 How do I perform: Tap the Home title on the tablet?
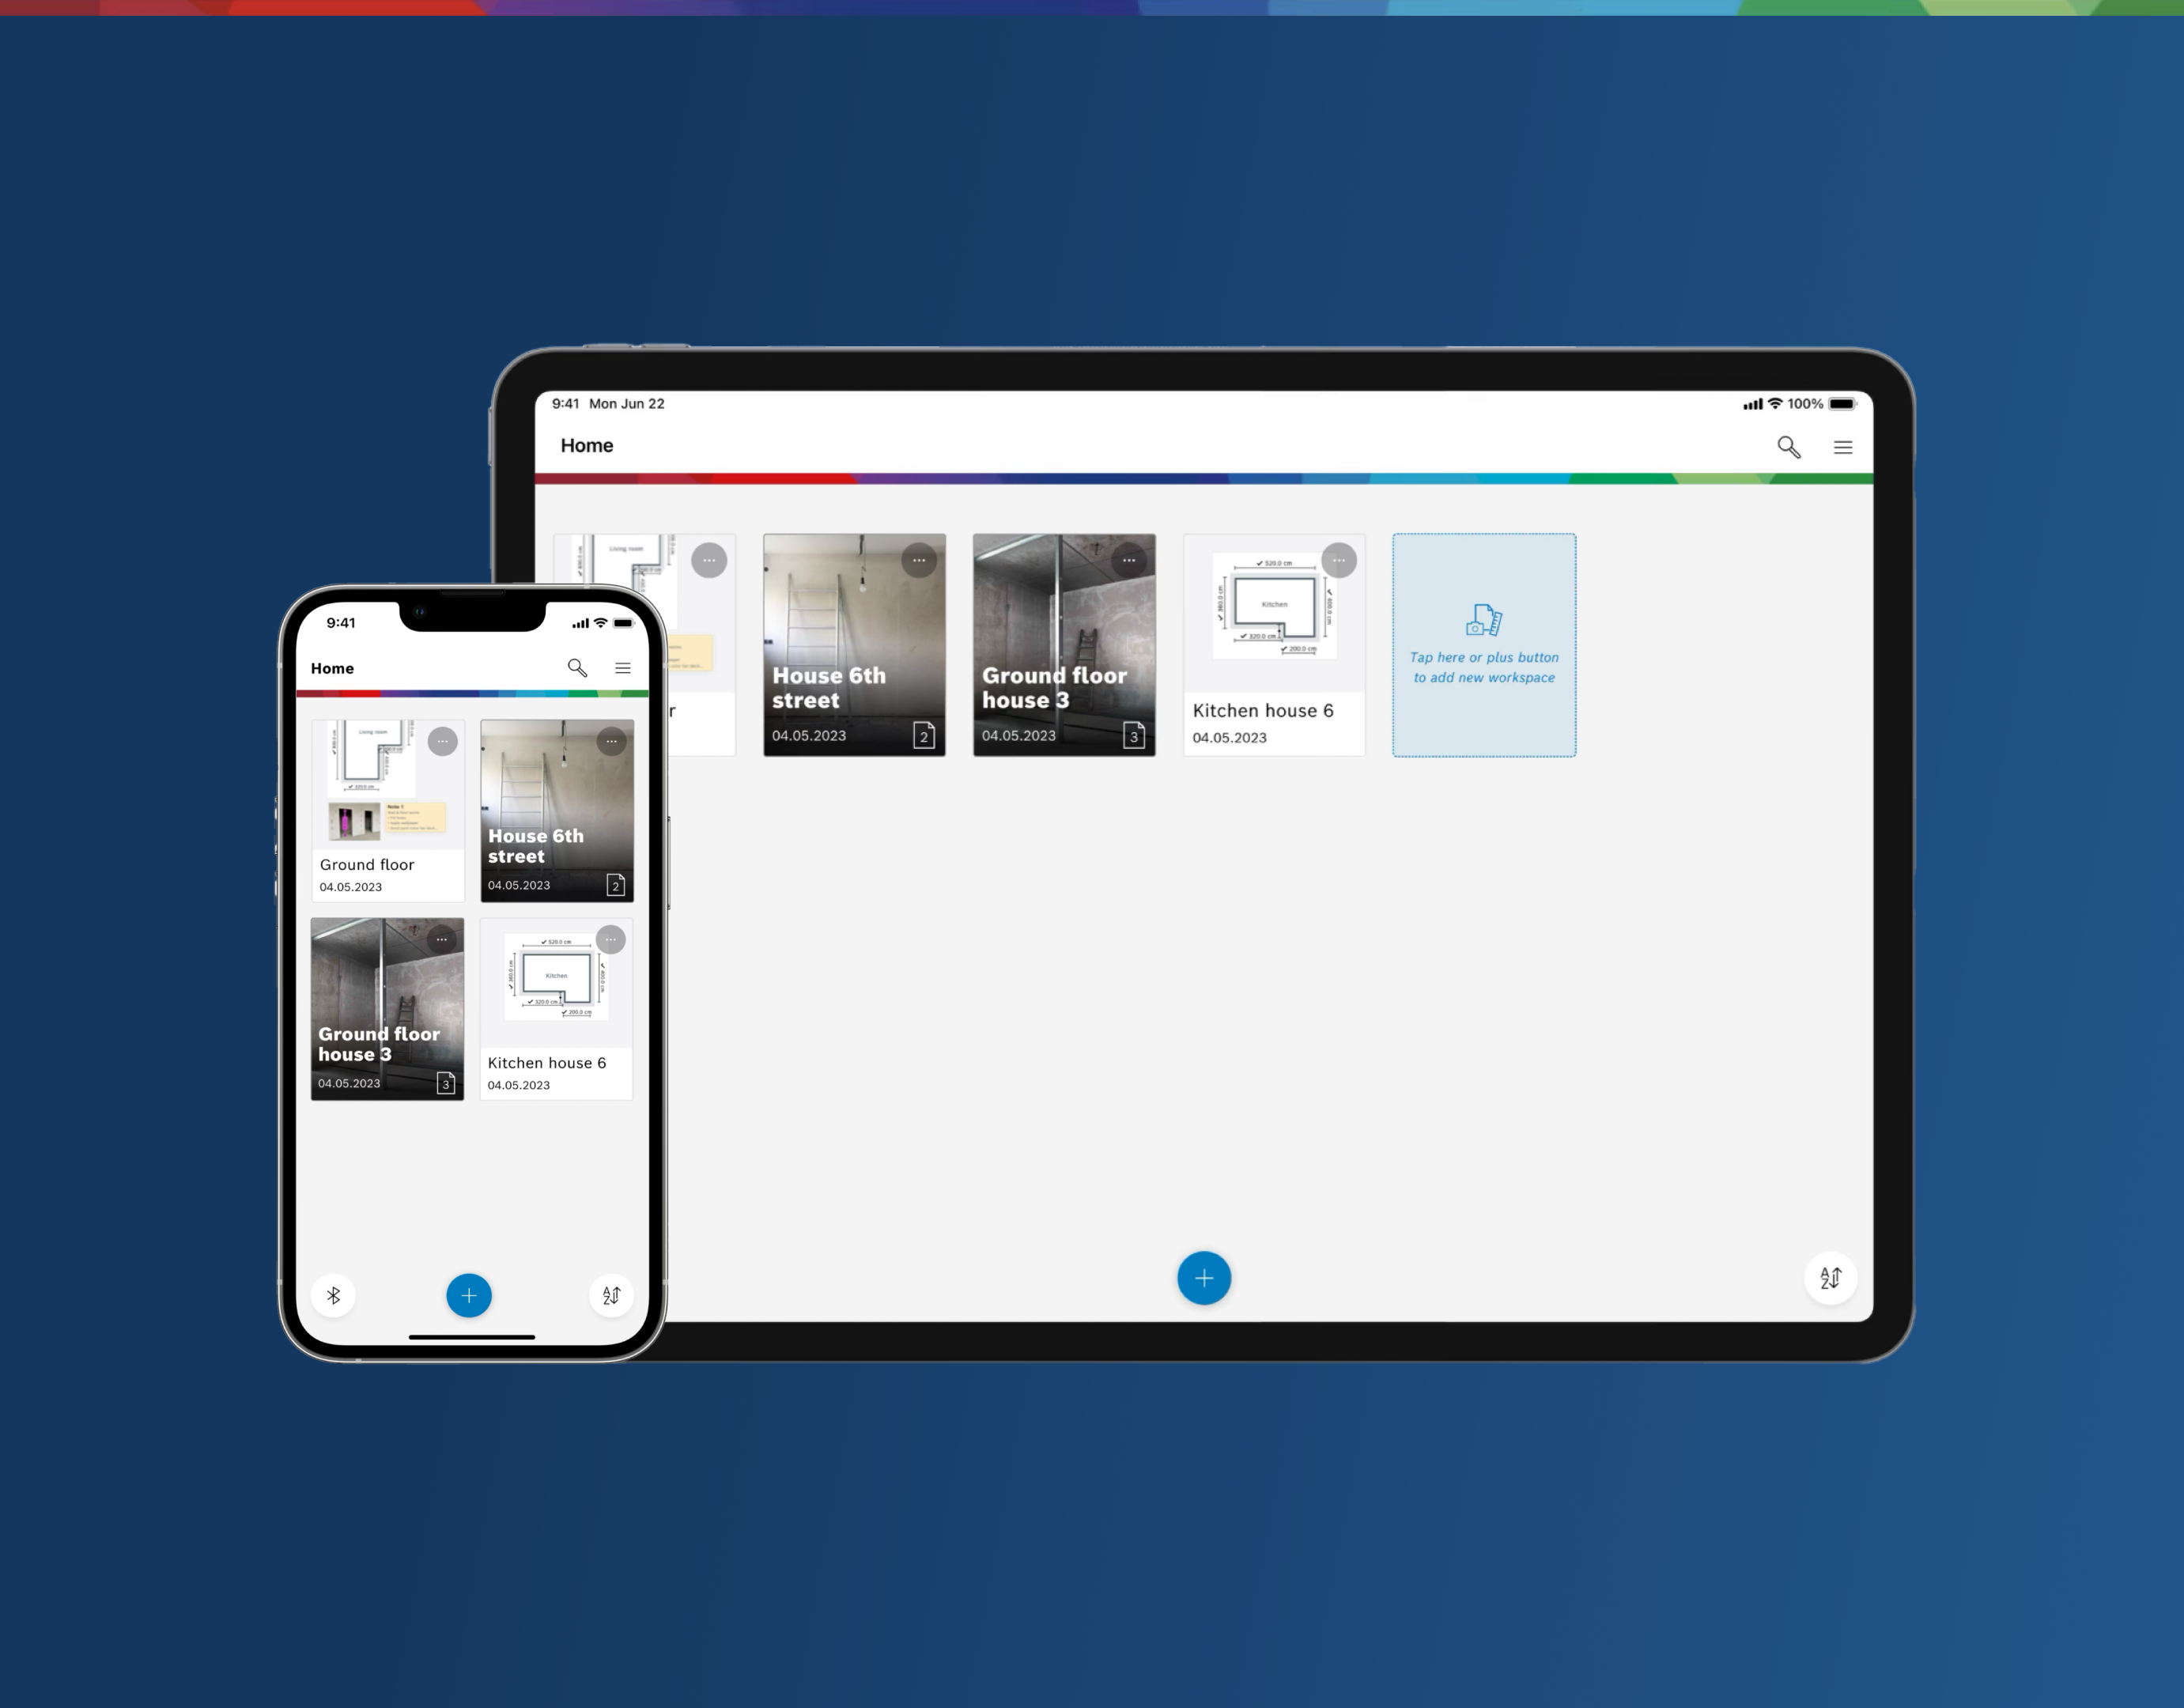[x=587, y=446]
